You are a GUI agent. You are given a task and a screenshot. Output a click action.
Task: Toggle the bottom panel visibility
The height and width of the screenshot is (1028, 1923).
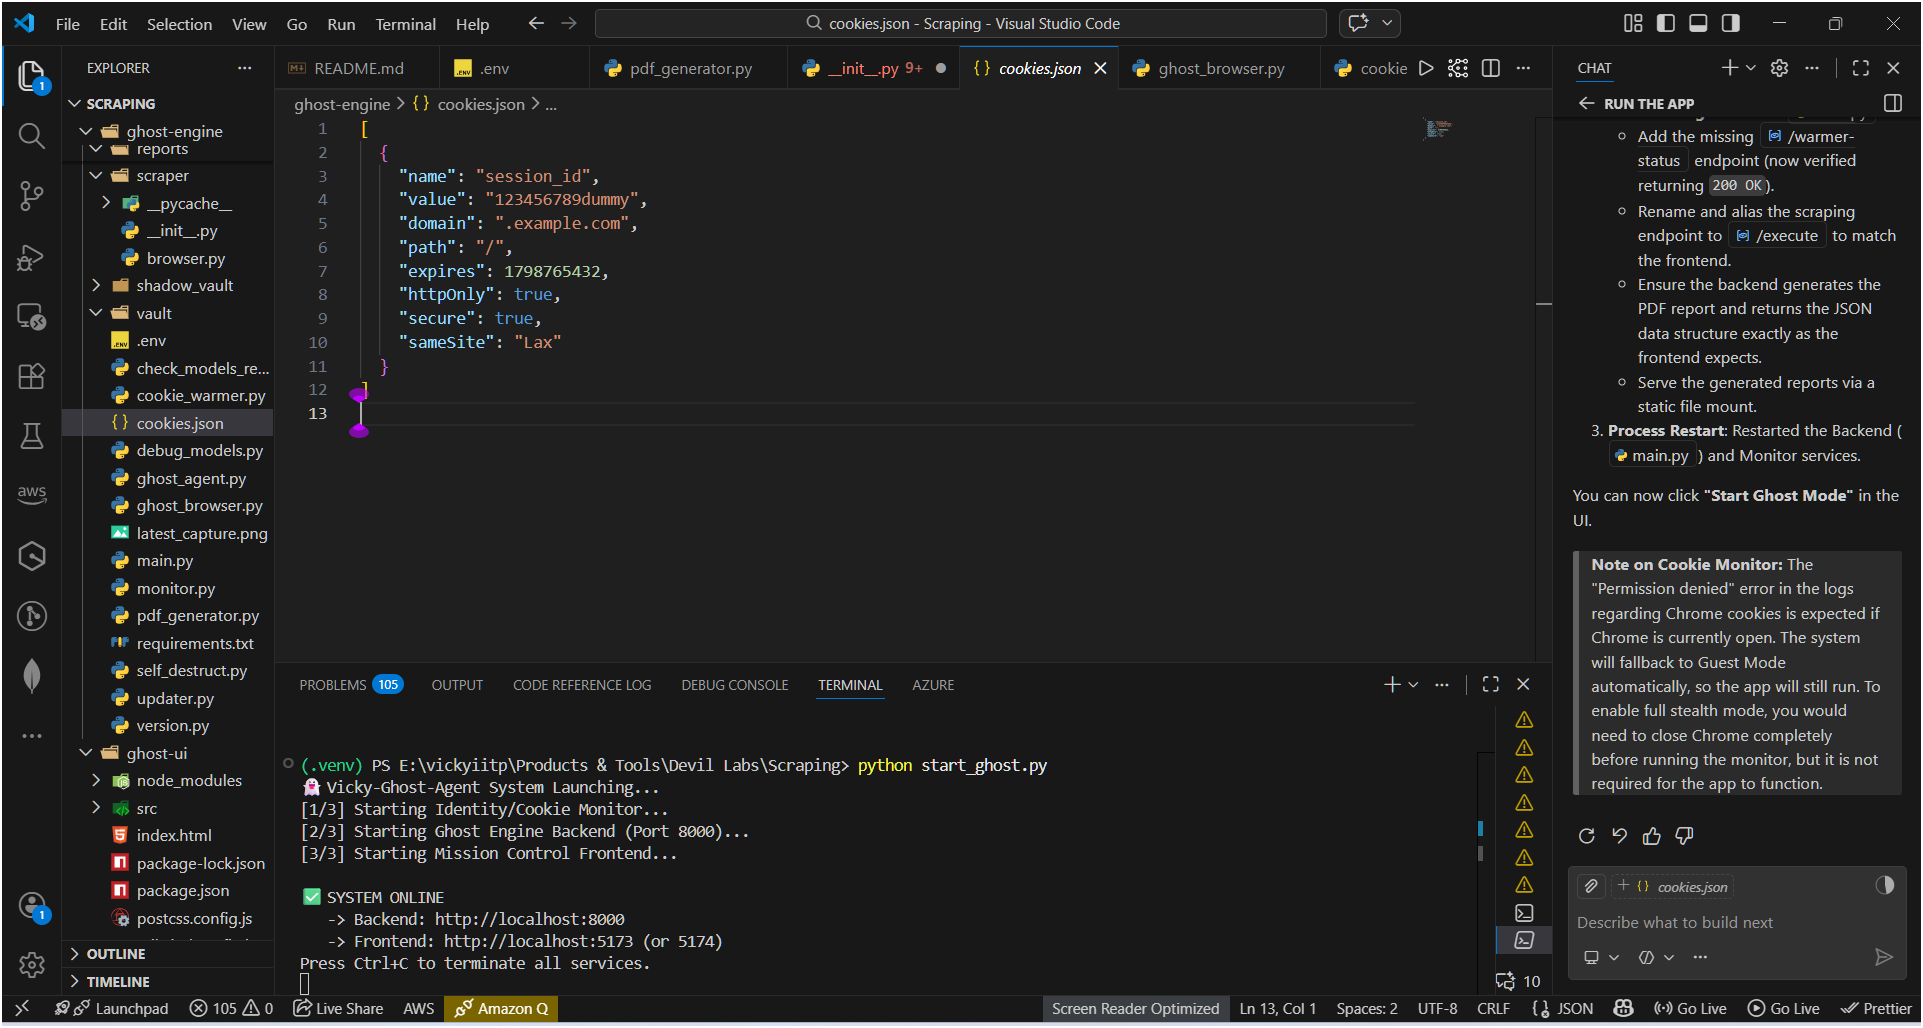pyautogui.click(x=1698, y=23)
